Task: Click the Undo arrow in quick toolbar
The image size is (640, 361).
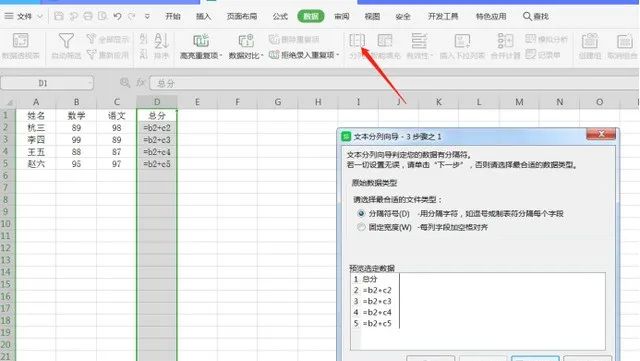Action: [117, 16]
